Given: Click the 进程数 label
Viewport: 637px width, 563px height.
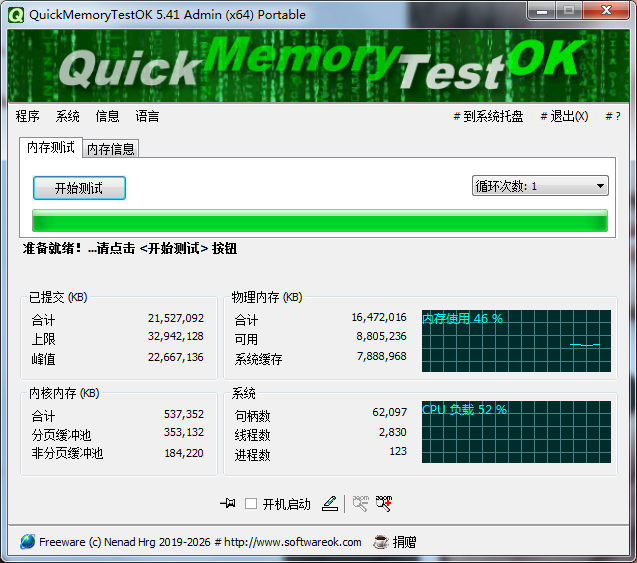Looking at the screenshot, I should coord(252,455).
